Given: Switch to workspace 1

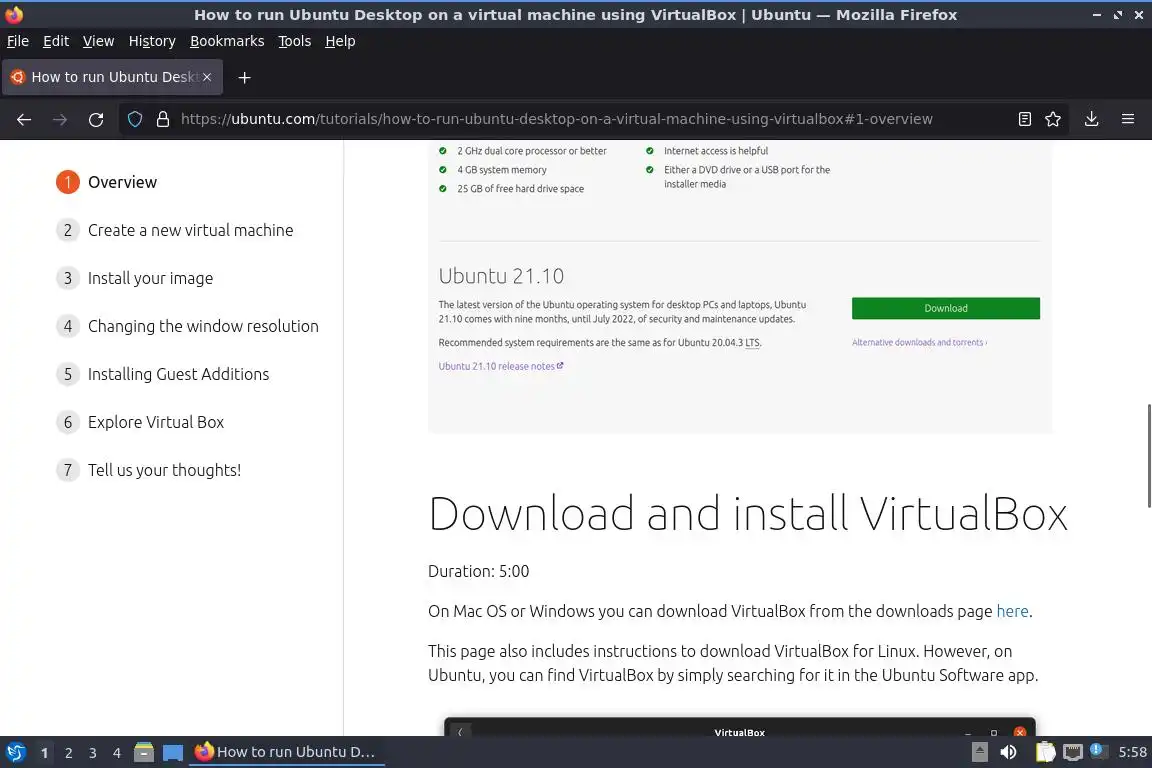Looking at the screenshot, I should [44, 753].
